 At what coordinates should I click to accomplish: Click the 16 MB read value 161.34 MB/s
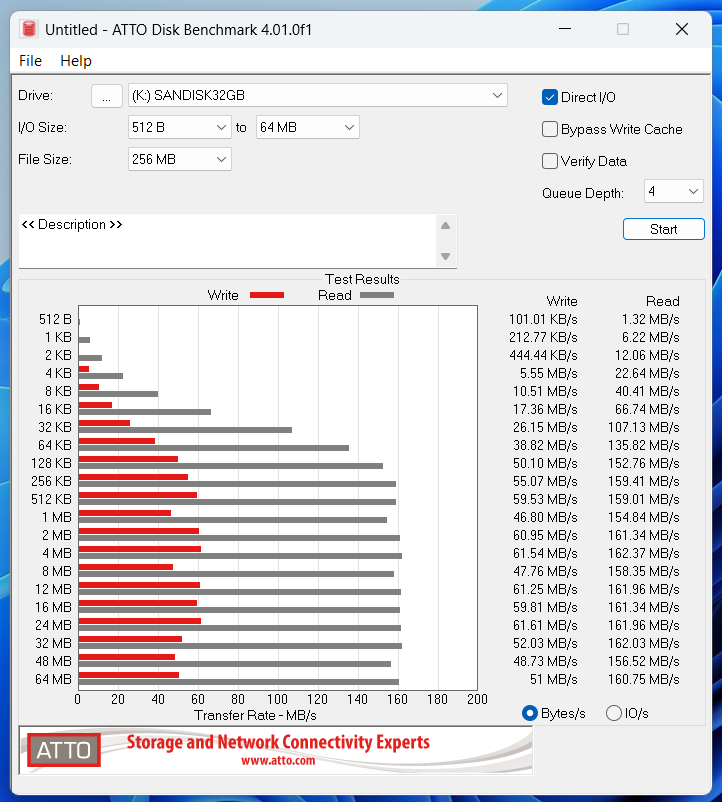tap(643, 608)
